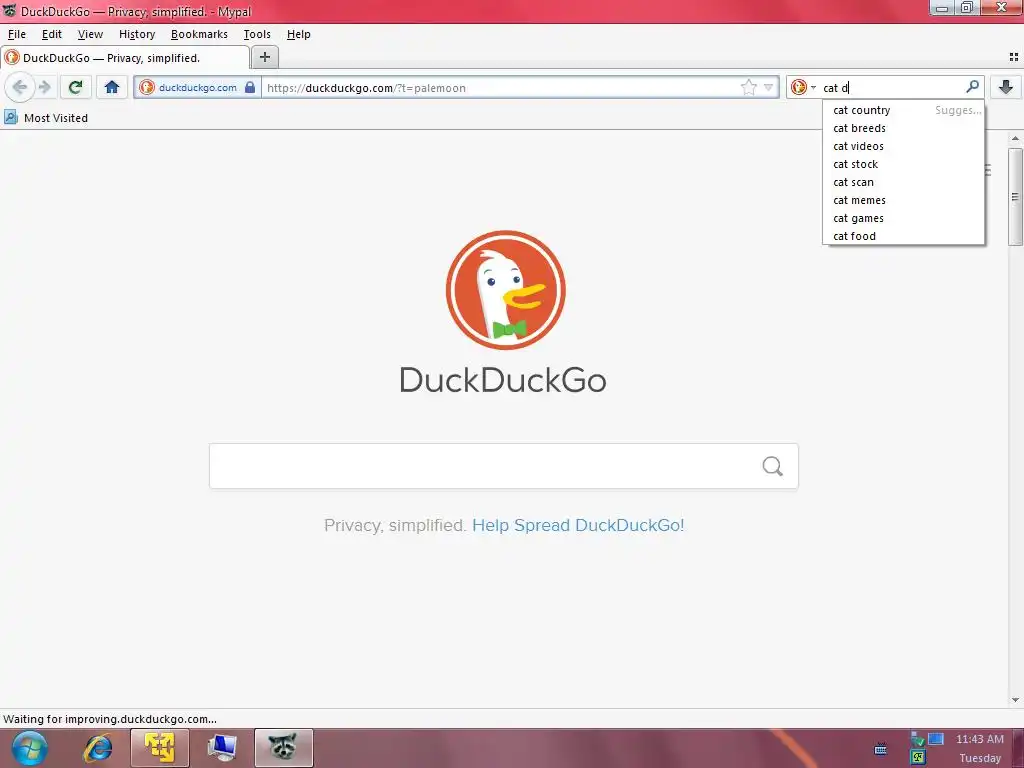This screenshot has height=768, width=1024.
Task: Open the Edit menu
Action: (x=52, y=34)
